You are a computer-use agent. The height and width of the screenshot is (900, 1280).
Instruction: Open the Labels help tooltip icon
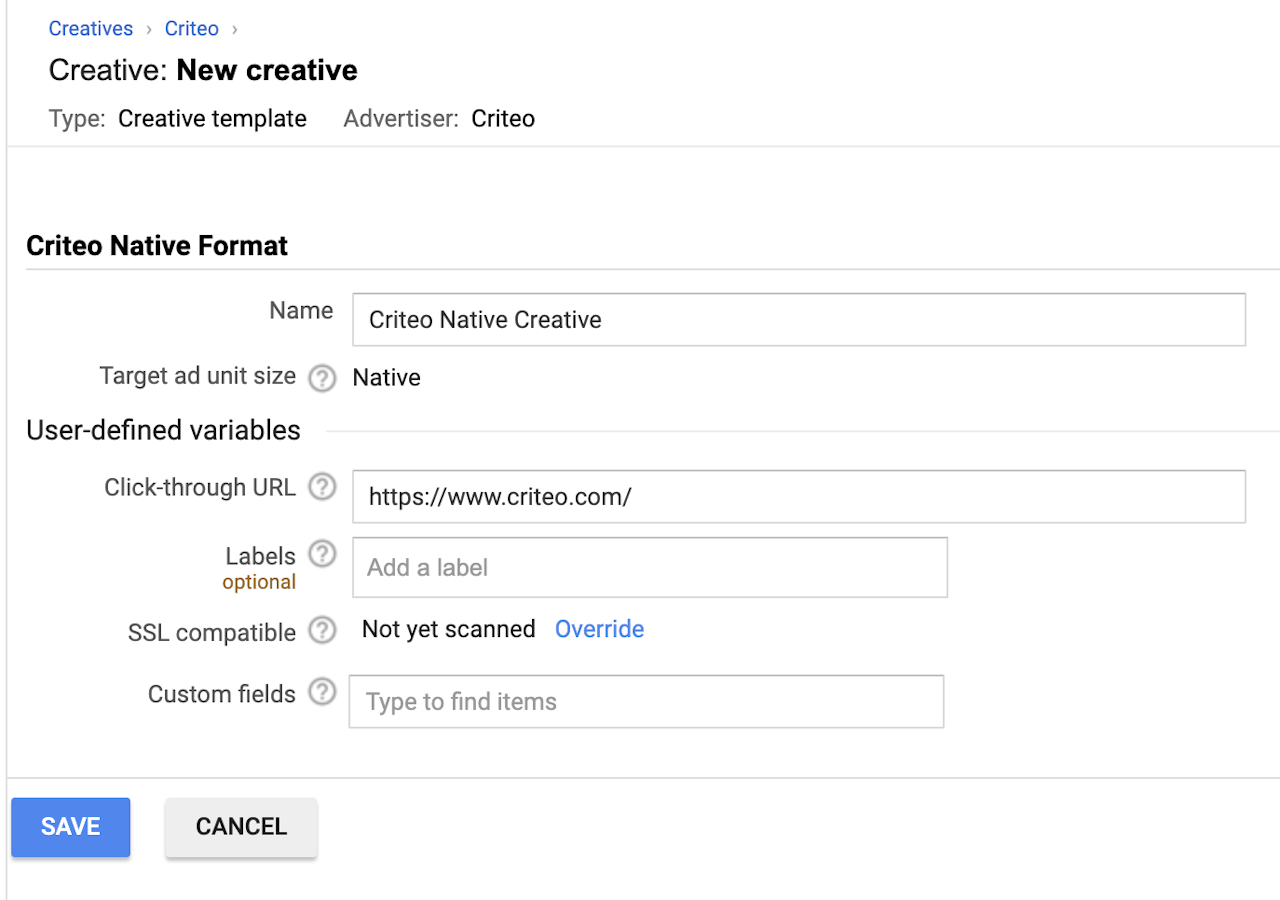pos(322,553)
